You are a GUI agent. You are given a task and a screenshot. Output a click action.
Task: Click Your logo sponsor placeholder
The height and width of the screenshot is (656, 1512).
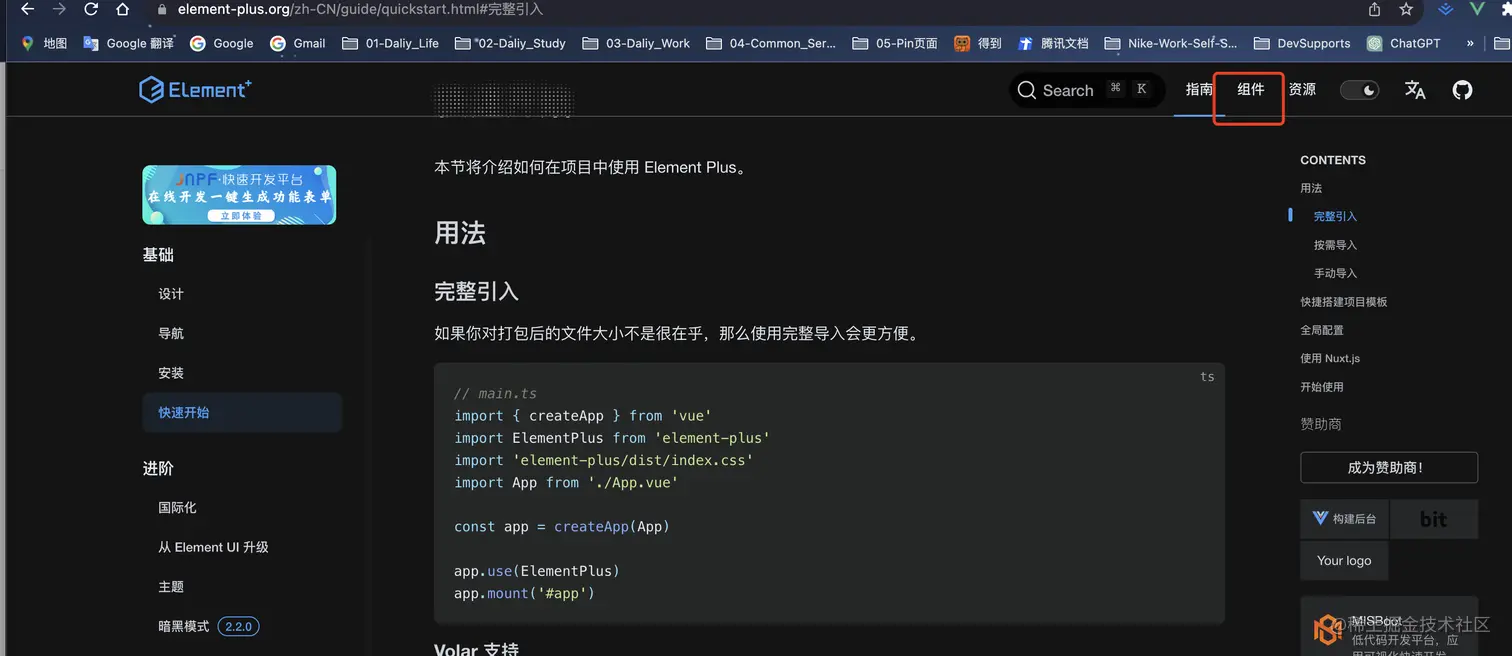(x=1344, y=561)
